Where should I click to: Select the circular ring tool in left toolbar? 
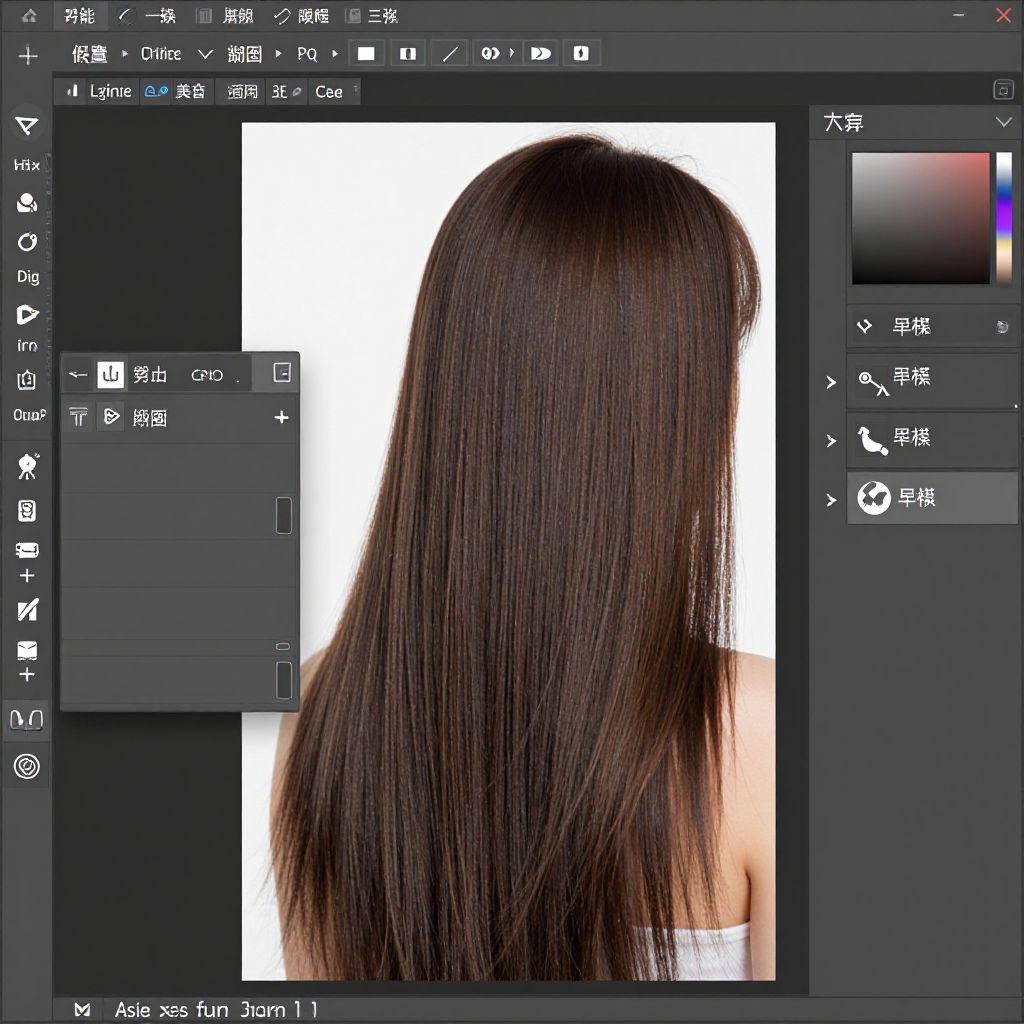[27, 242]
